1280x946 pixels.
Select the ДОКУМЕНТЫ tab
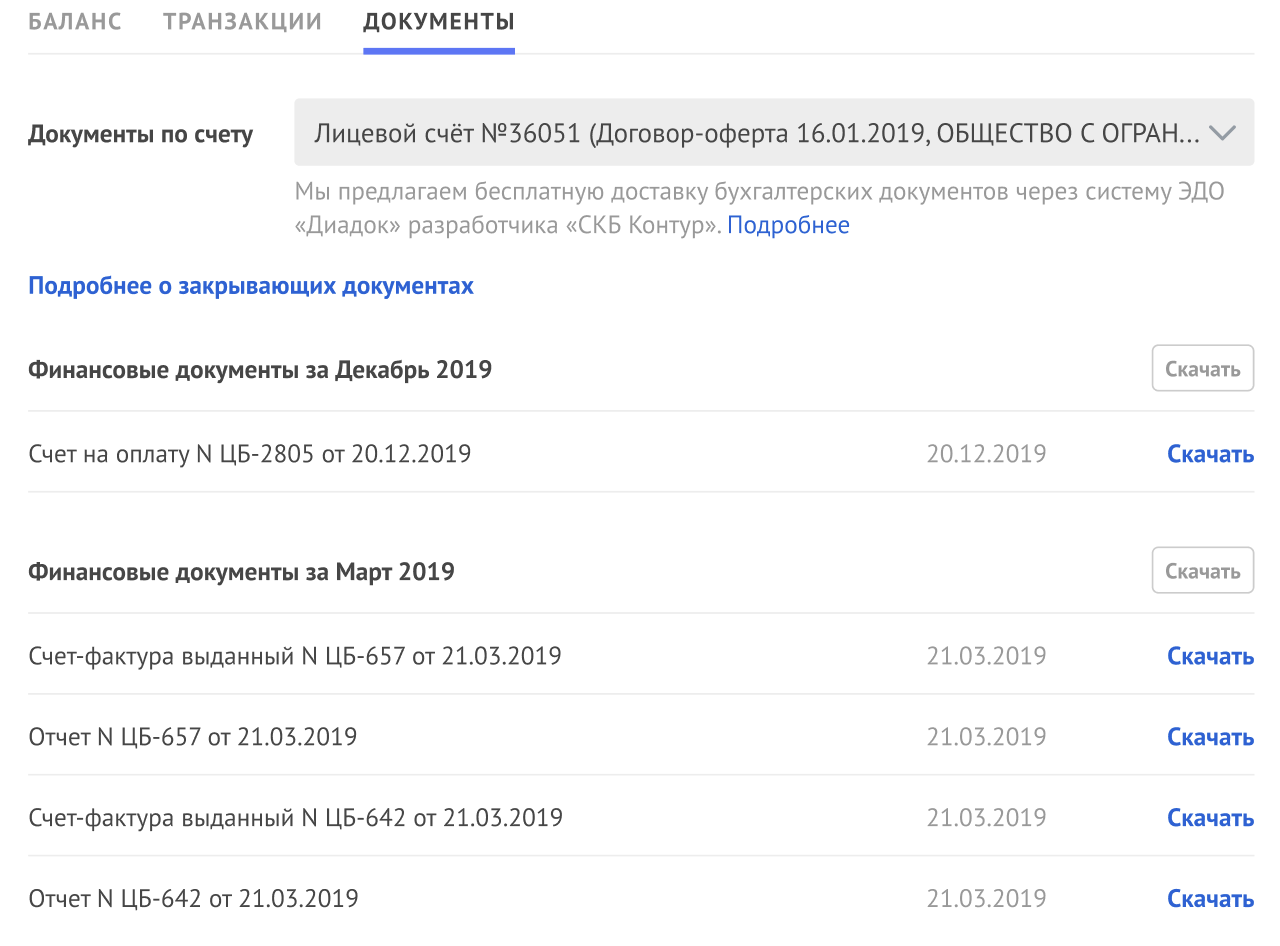click(x=439, y=21)
